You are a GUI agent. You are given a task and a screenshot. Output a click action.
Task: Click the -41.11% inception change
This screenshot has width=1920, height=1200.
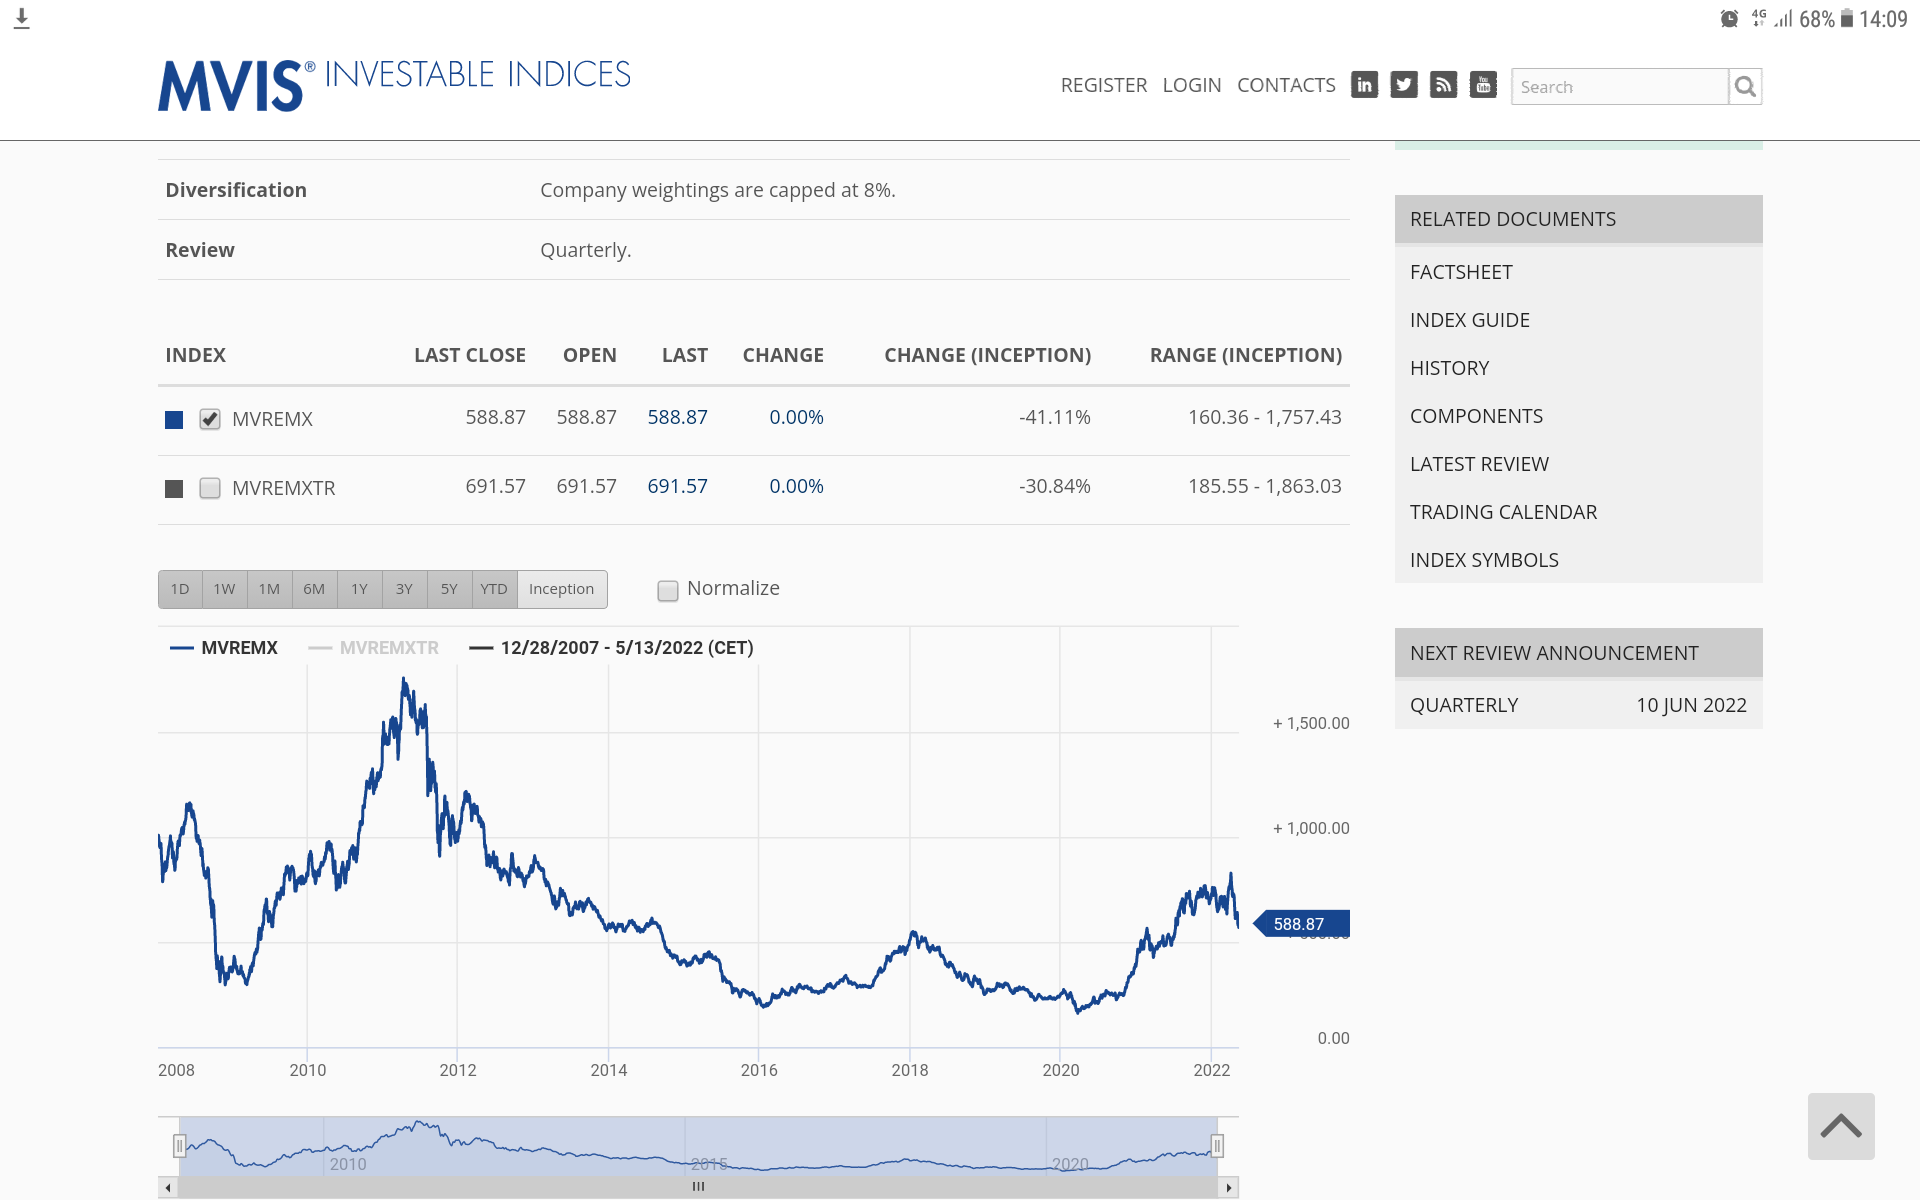click(x=1055, y=417)
